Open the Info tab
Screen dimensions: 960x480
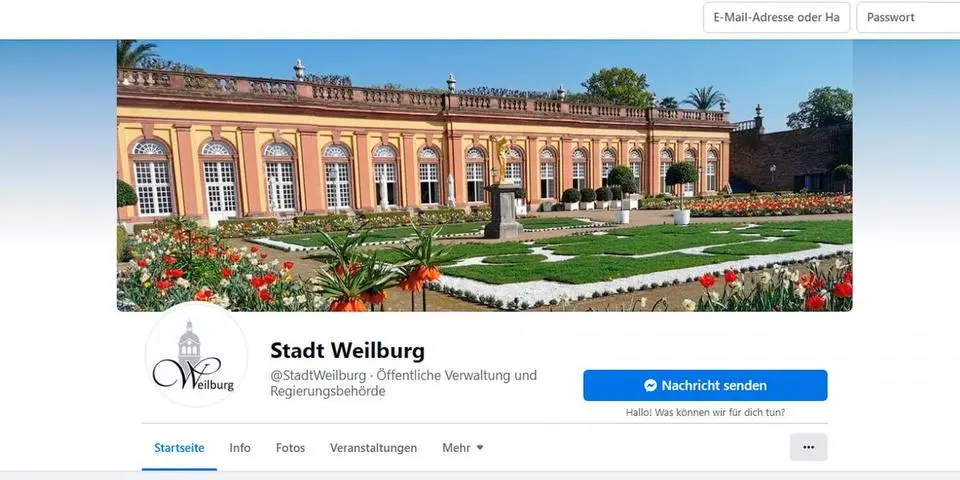coord(240,448)
